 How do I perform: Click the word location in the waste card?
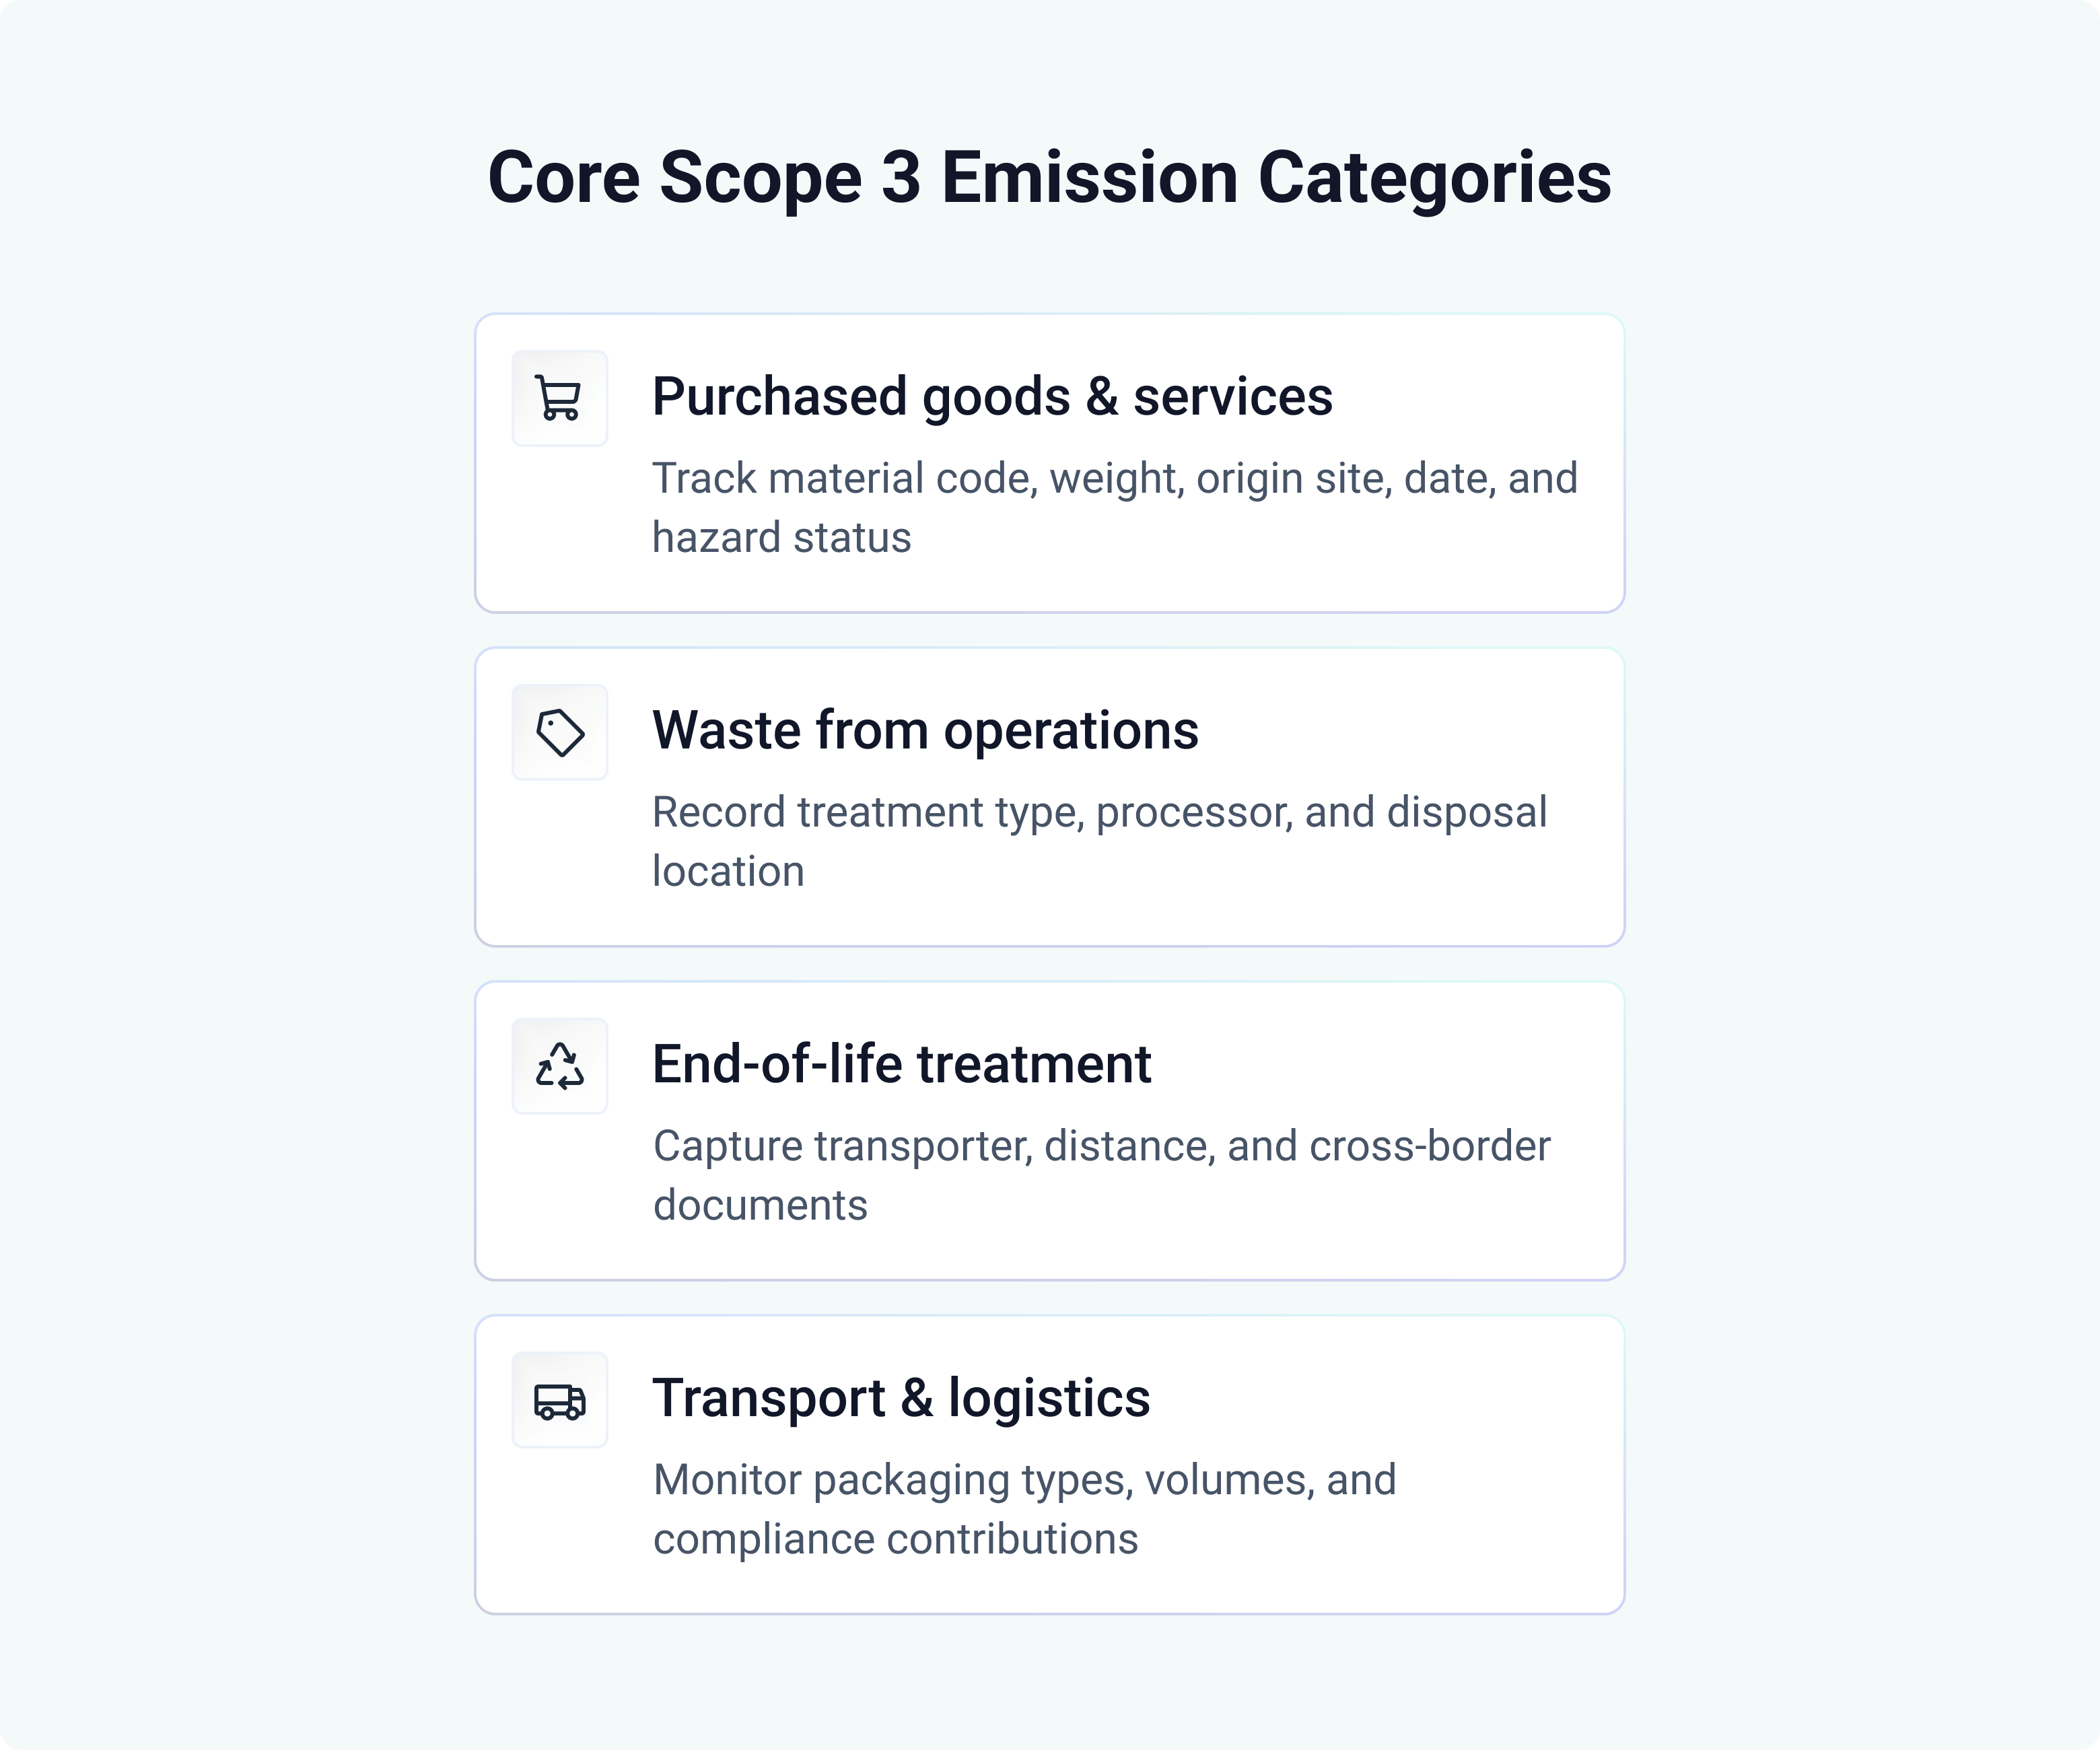727,872
